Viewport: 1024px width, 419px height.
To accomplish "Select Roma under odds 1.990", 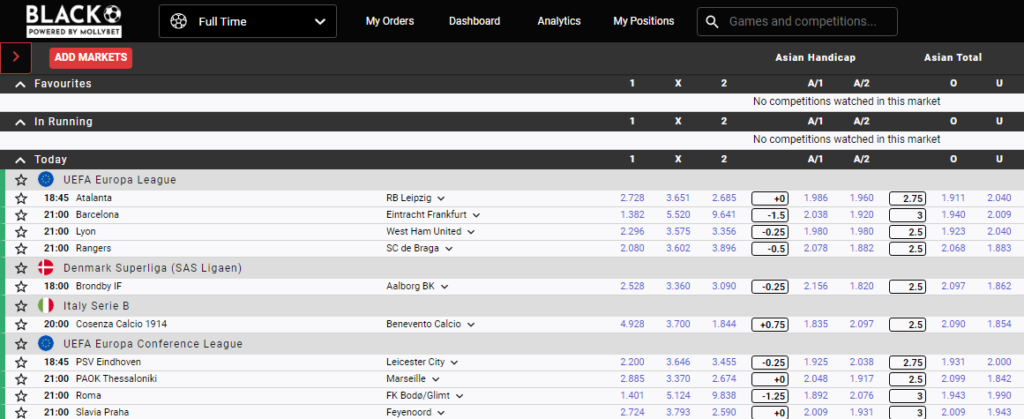I will [x=999, y=396].
